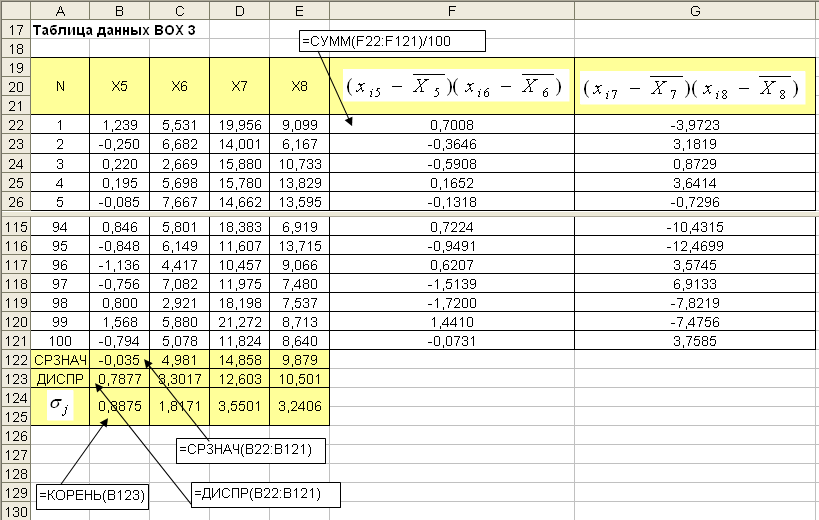Select cell with value -10,4315

click(x=695, y=227)
